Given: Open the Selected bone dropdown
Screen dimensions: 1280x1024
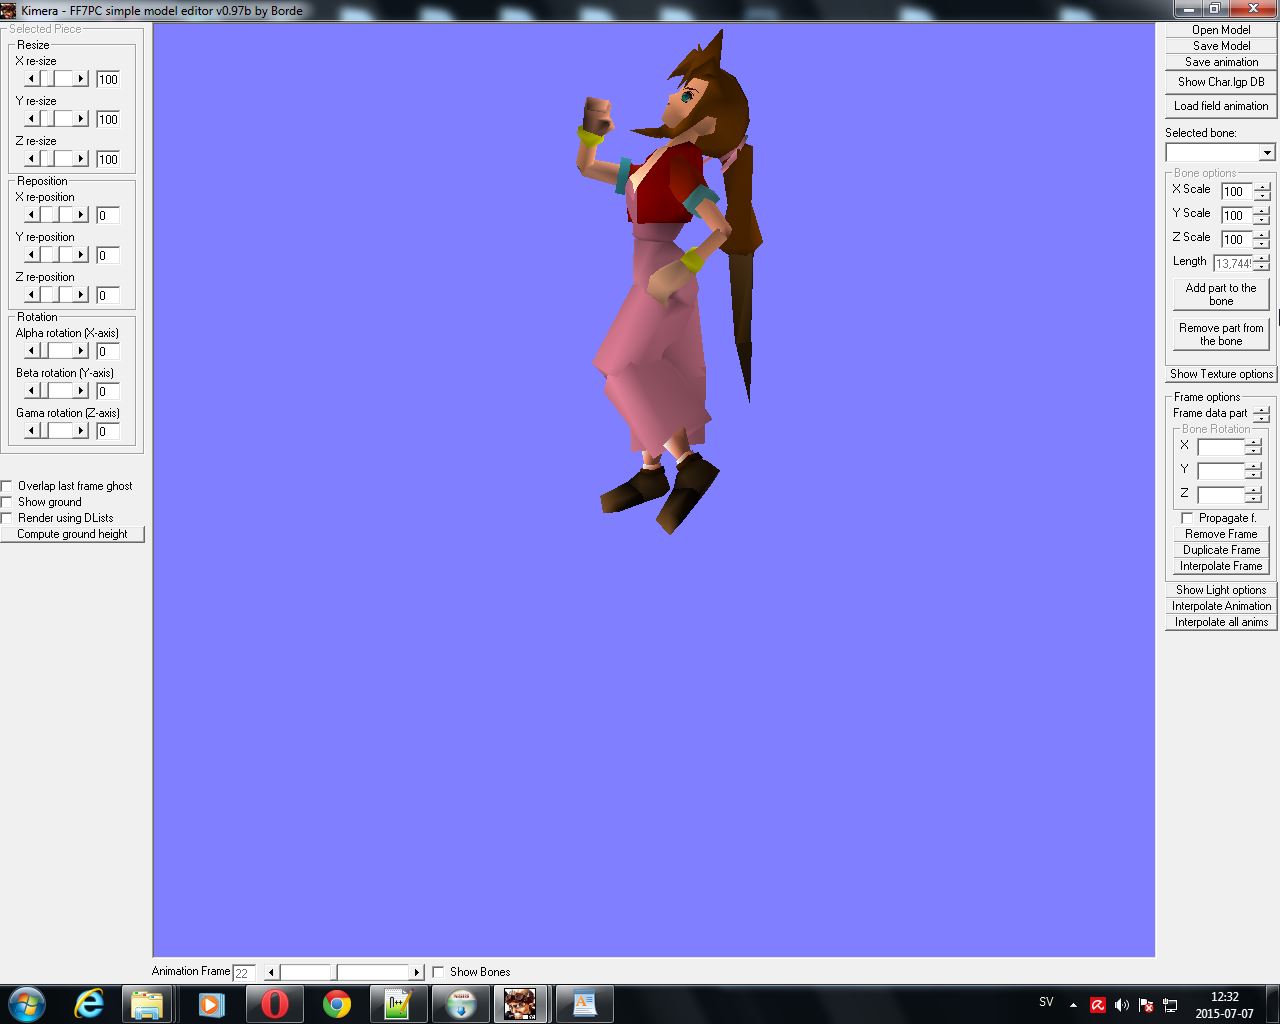Looking at the screenshot, I should (1267, 153).
